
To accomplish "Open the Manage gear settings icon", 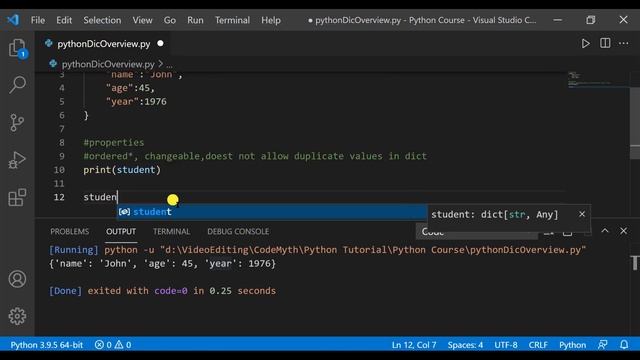I will pos(17,316).
